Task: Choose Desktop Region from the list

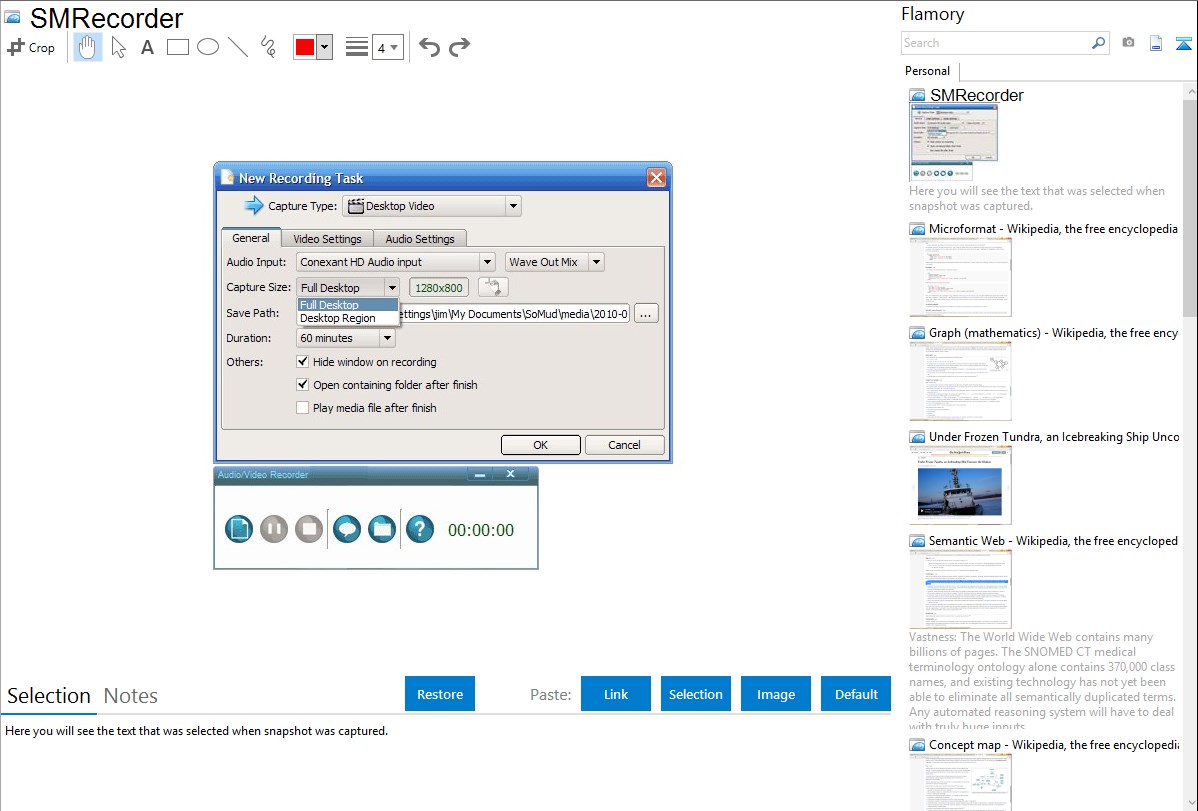Action: pyautogui.click(x=348, y=318)
